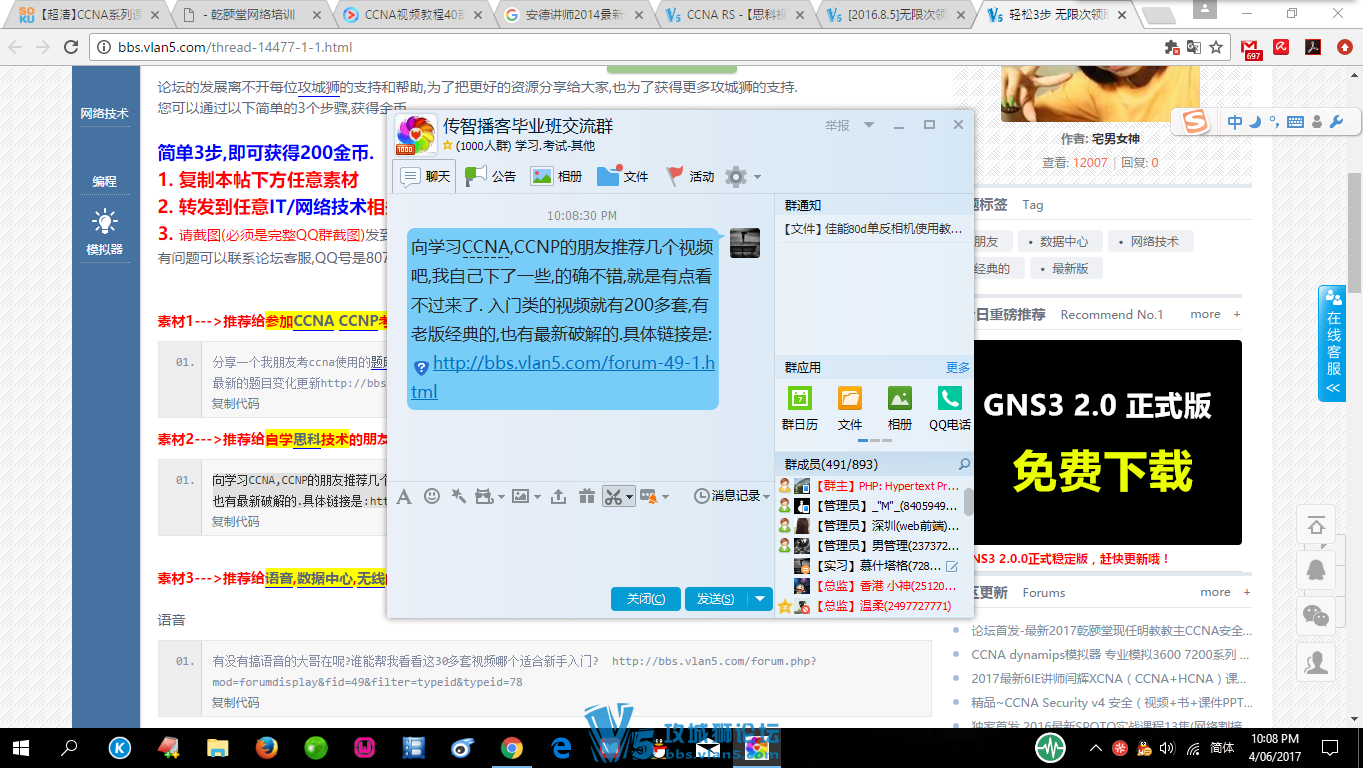
Task: Toggle the Sogou input moon mode icon
Action: (1255, 122)
